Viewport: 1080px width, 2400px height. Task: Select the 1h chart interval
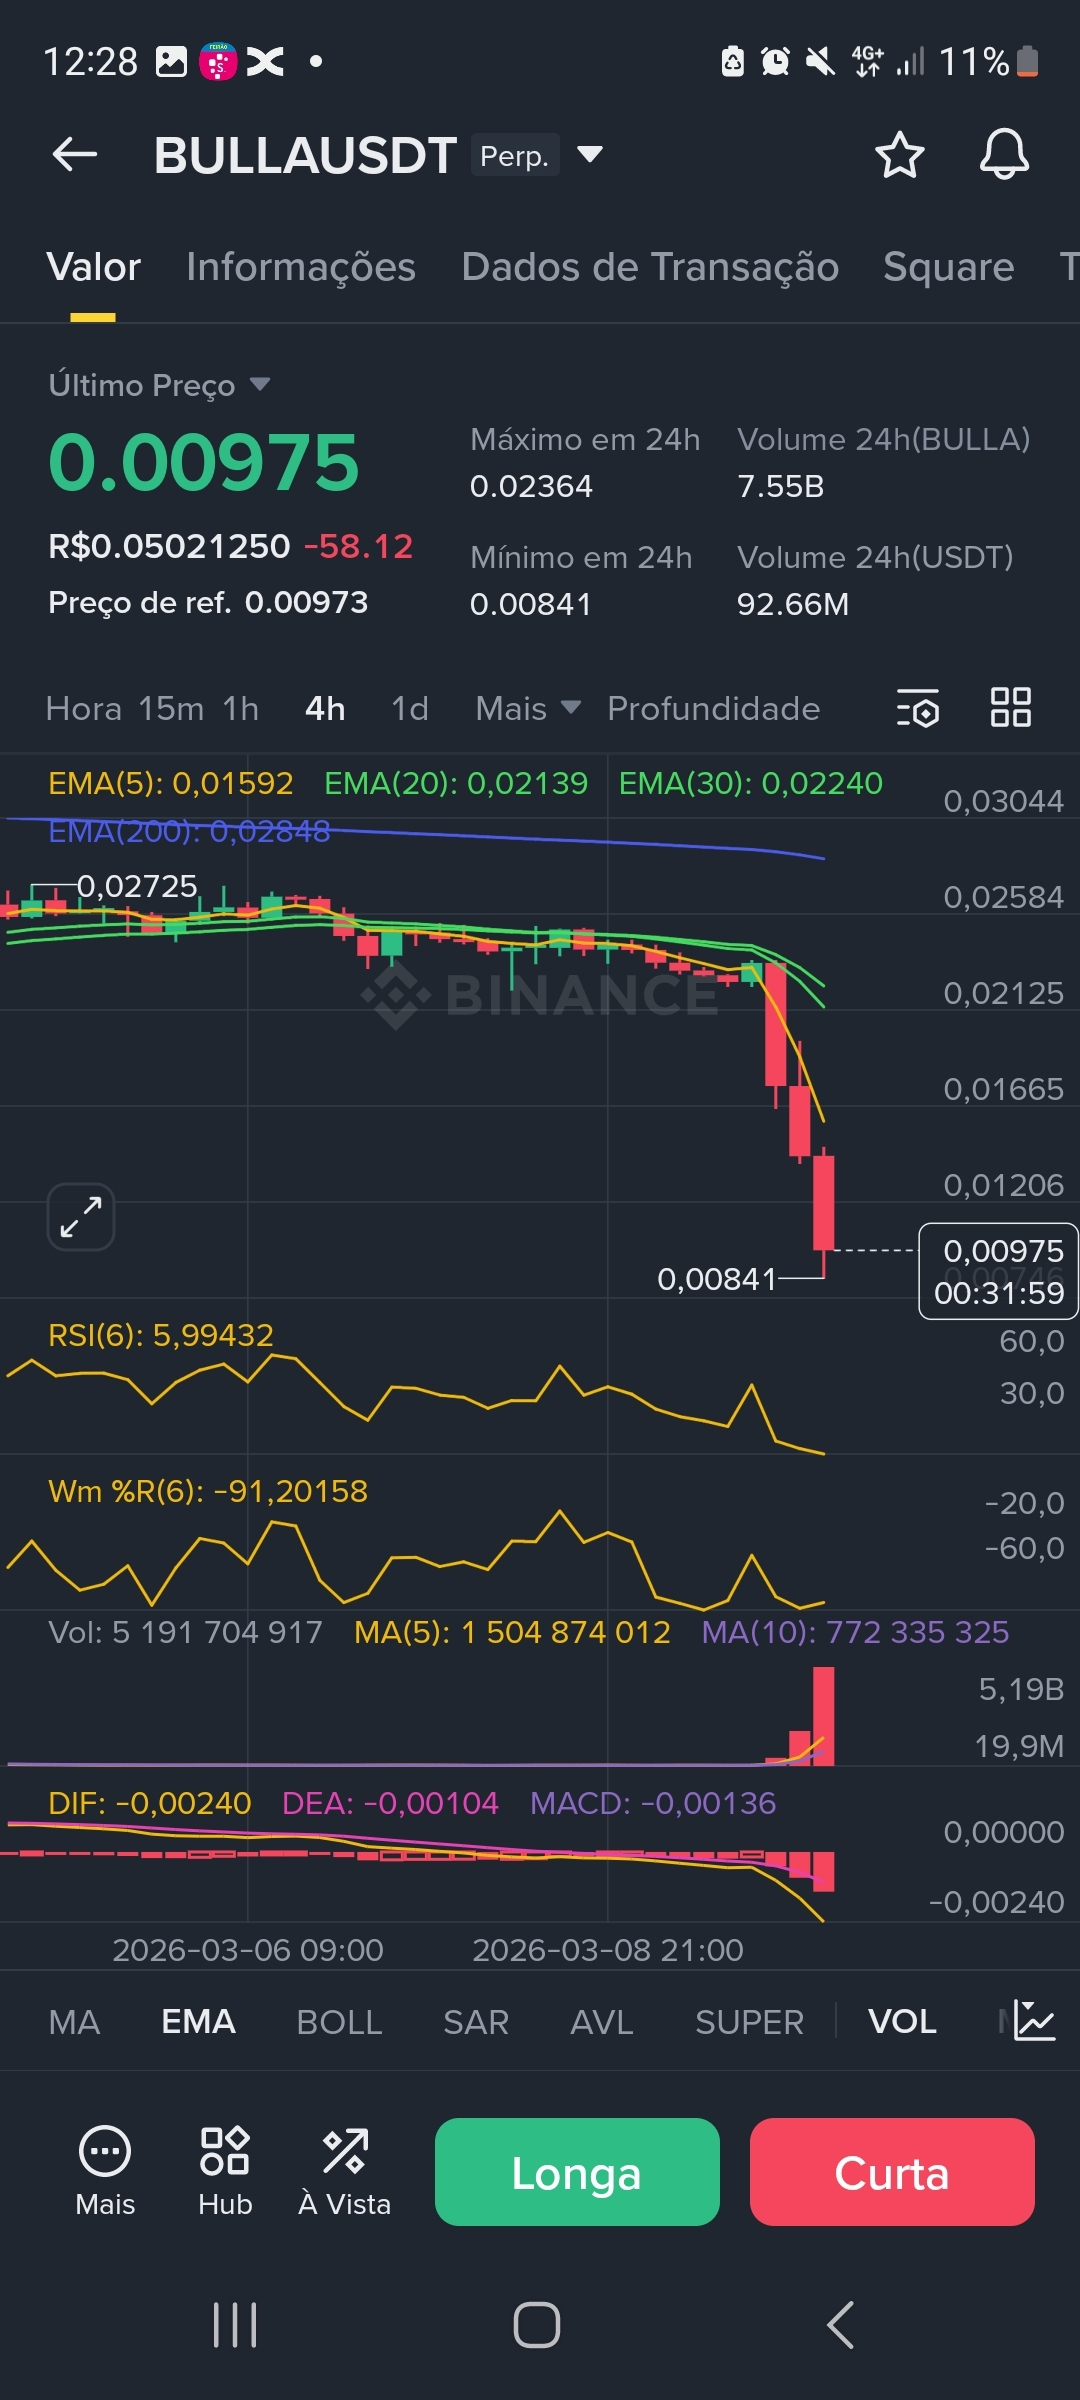tap(241, 708)
